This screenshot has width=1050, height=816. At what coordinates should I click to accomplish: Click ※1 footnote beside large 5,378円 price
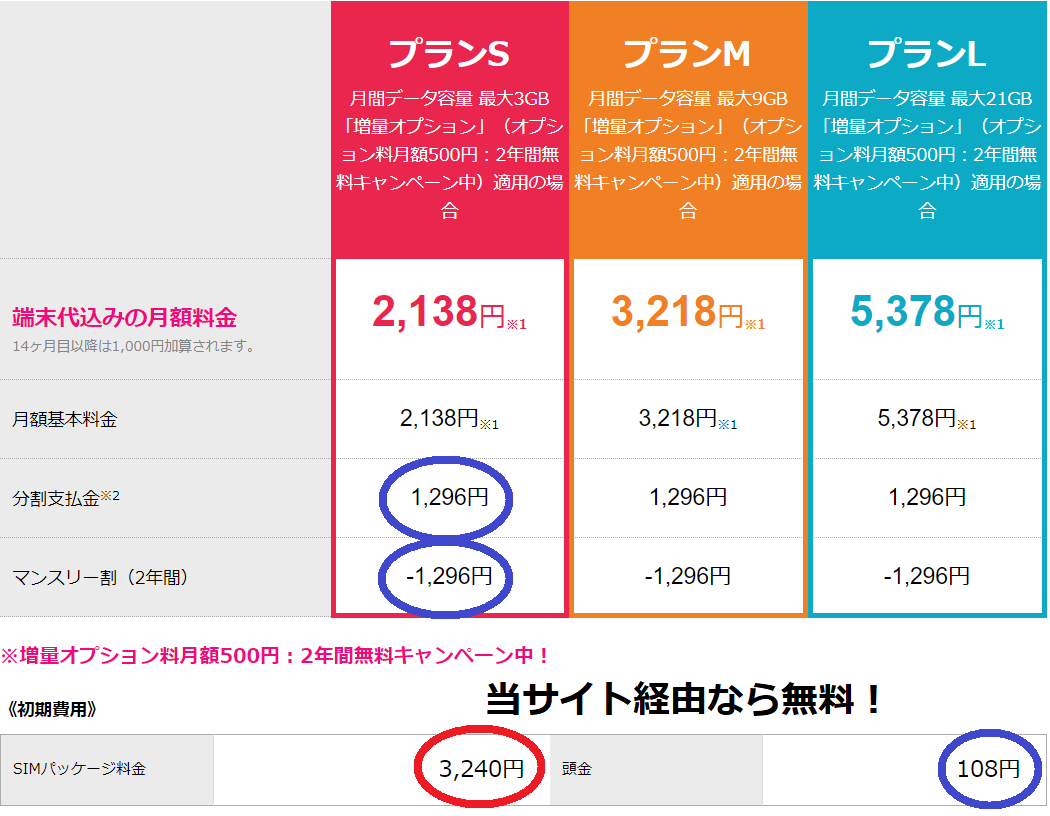pos(994,324)
